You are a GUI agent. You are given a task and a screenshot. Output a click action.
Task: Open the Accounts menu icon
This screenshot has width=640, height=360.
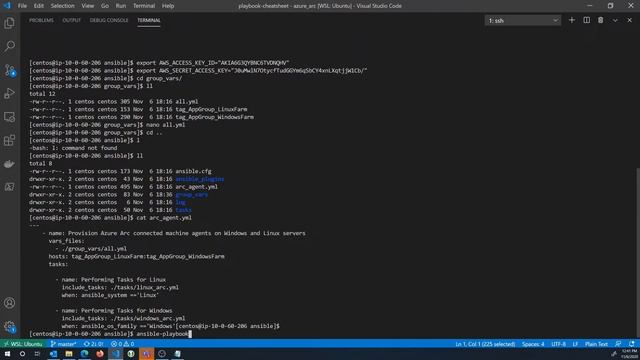click(9, 303)
